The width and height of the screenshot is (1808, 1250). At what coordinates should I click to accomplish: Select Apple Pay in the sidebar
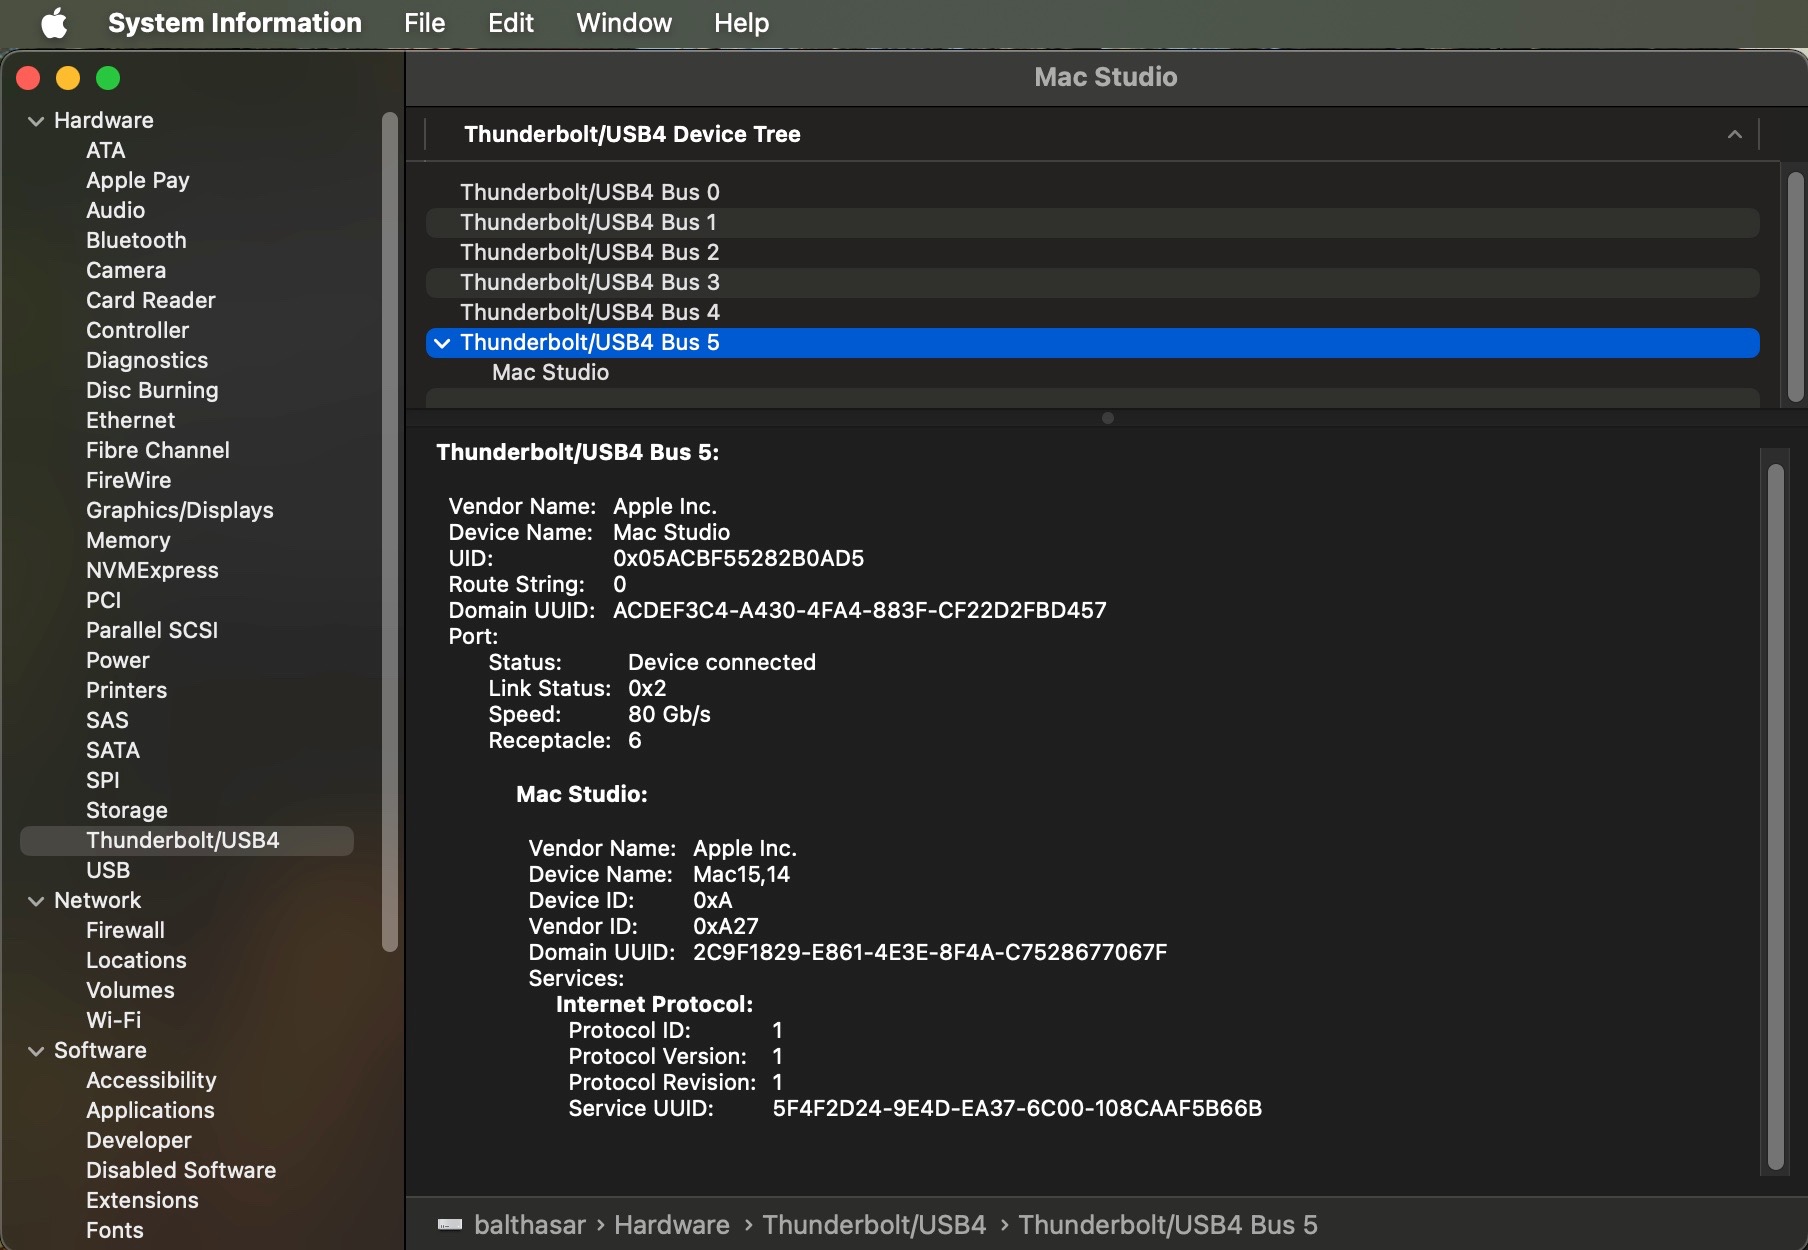click(137, 180)
